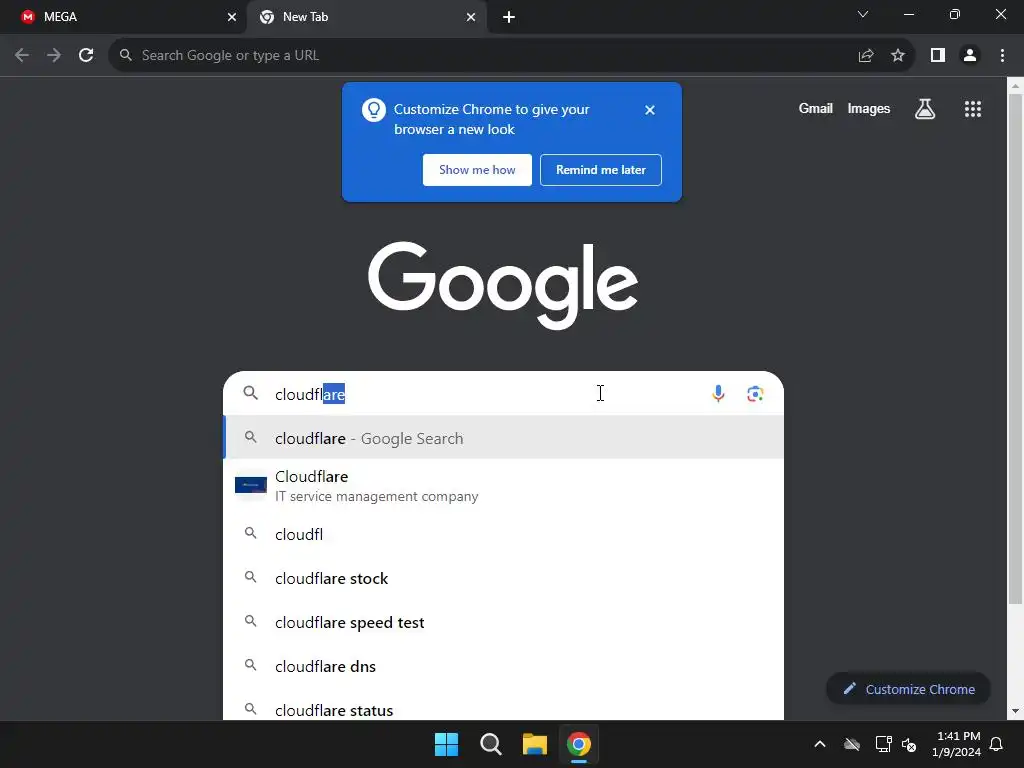Image resolution: width=1024 pixels, height=768 pixels.
Task: Open Google Images link
Action: (869, 108)
